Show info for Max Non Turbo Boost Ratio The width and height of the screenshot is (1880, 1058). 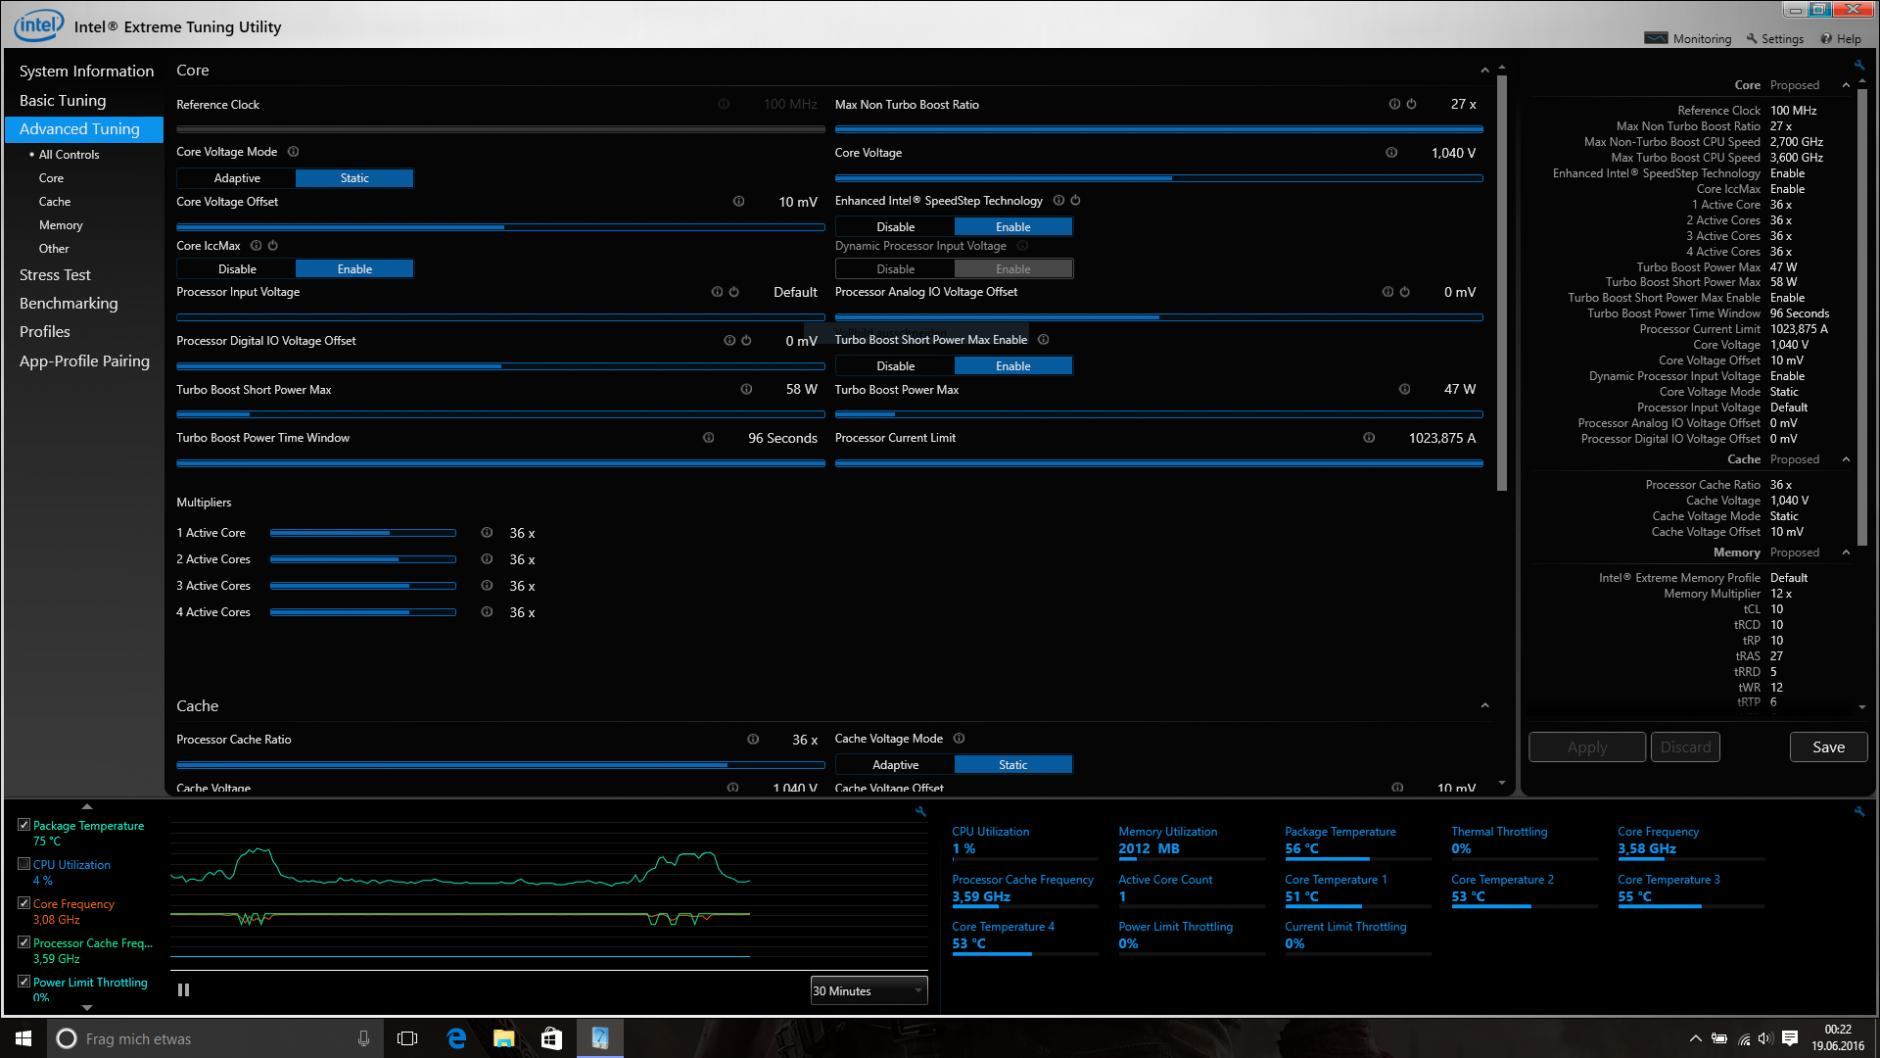pyautogui.click(x=1394, y=104)
